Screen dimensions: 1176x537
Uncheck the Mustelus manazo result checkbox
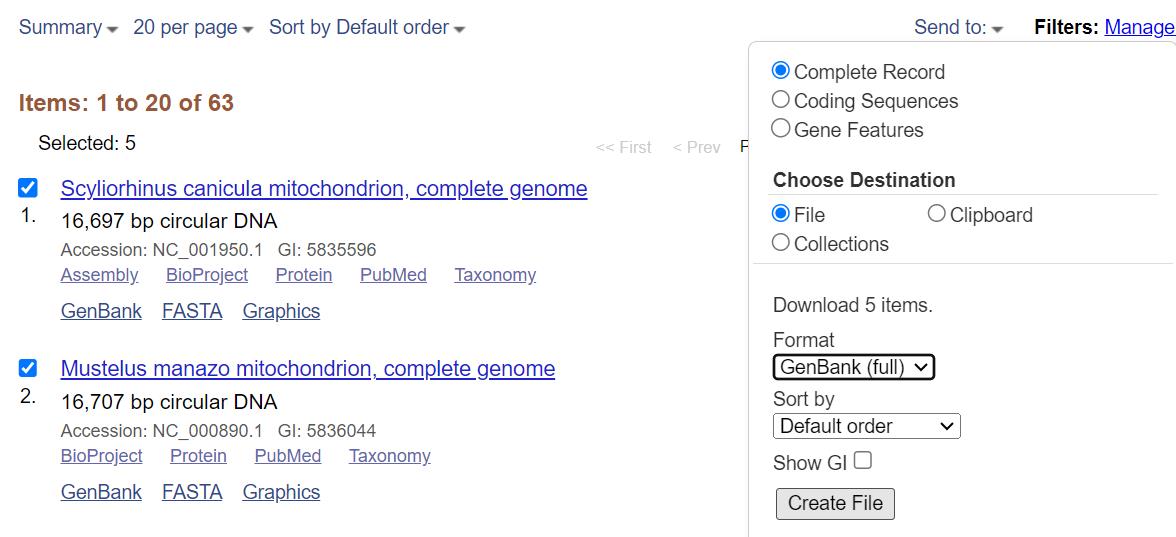click(x=28, y=368)
